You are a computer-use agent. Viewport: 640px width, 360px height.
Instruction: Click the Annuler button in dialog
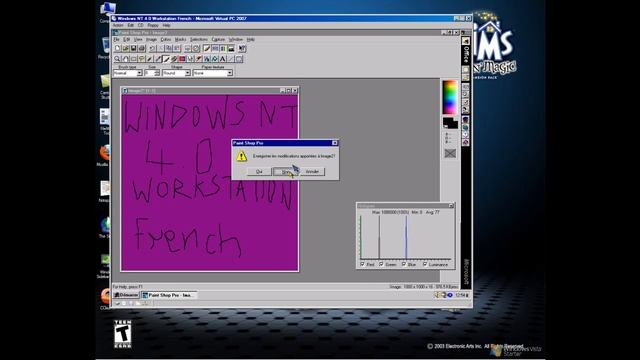point(312,171)
